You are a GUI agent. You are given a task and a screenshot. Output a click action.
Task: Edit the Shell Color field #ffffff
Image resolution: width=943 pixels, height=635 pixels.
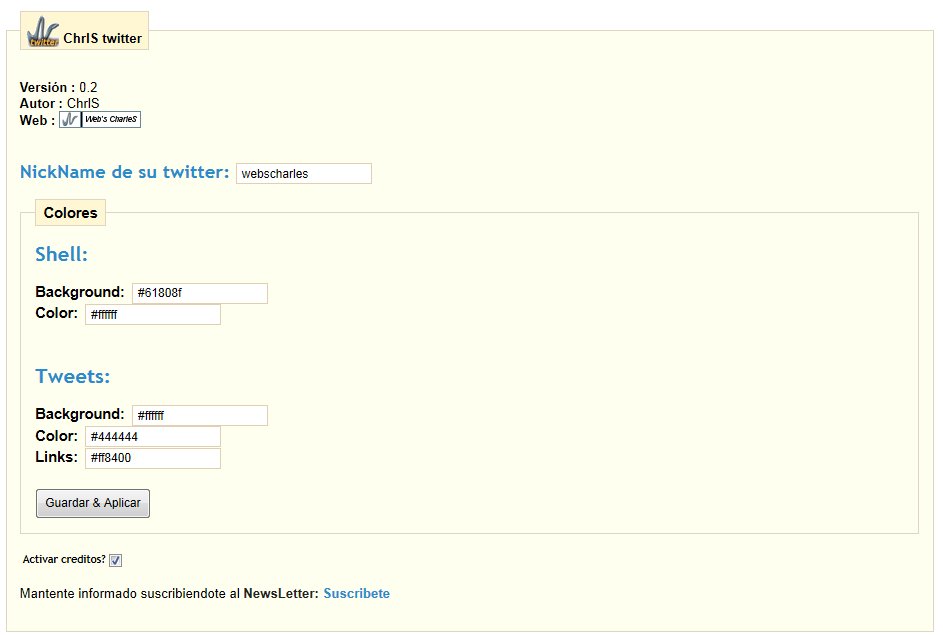click(153, 314)
